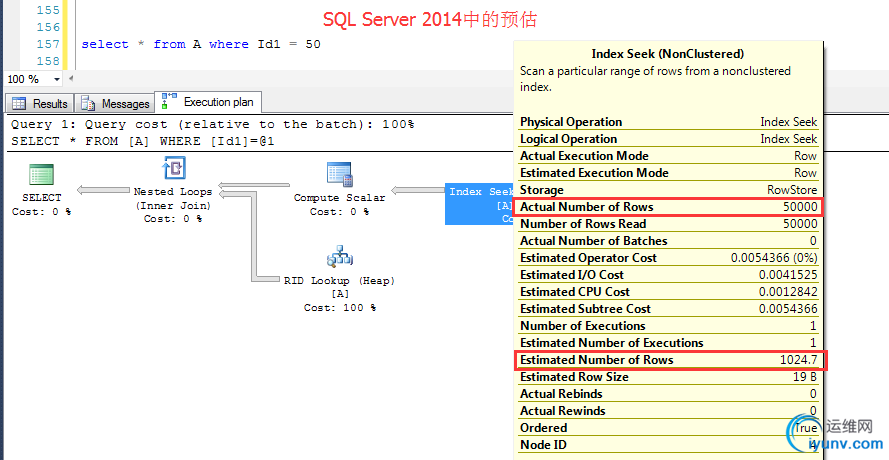The width and height of the screenshot is (889, 460).
Task: Click the 'SELECT * FROM [A] WHERE [Id1]=@1' text
Action: tap(143, 141)
